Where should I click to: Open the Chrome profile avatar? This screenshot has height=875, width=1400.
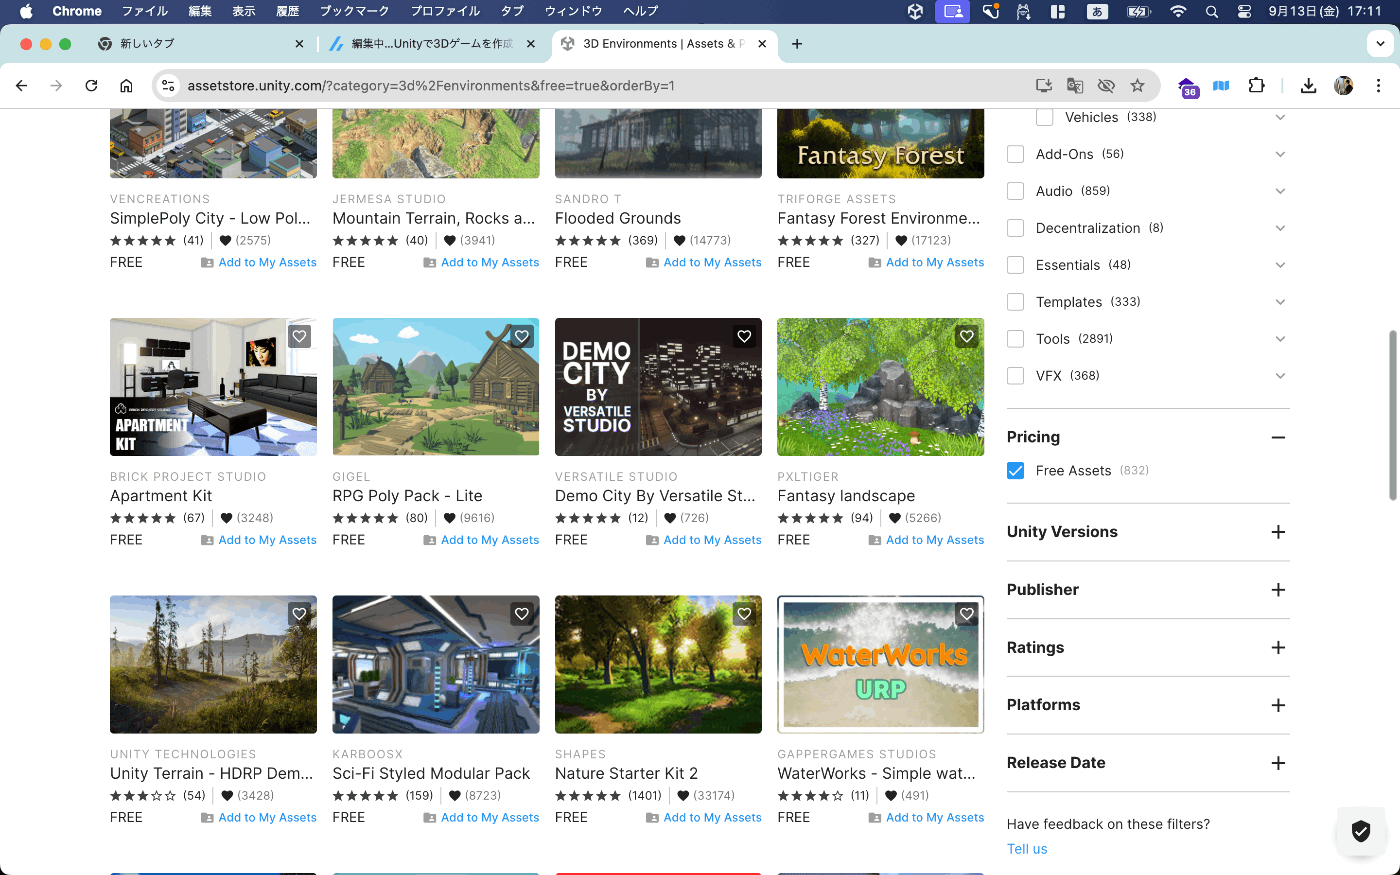(1344, 86)
